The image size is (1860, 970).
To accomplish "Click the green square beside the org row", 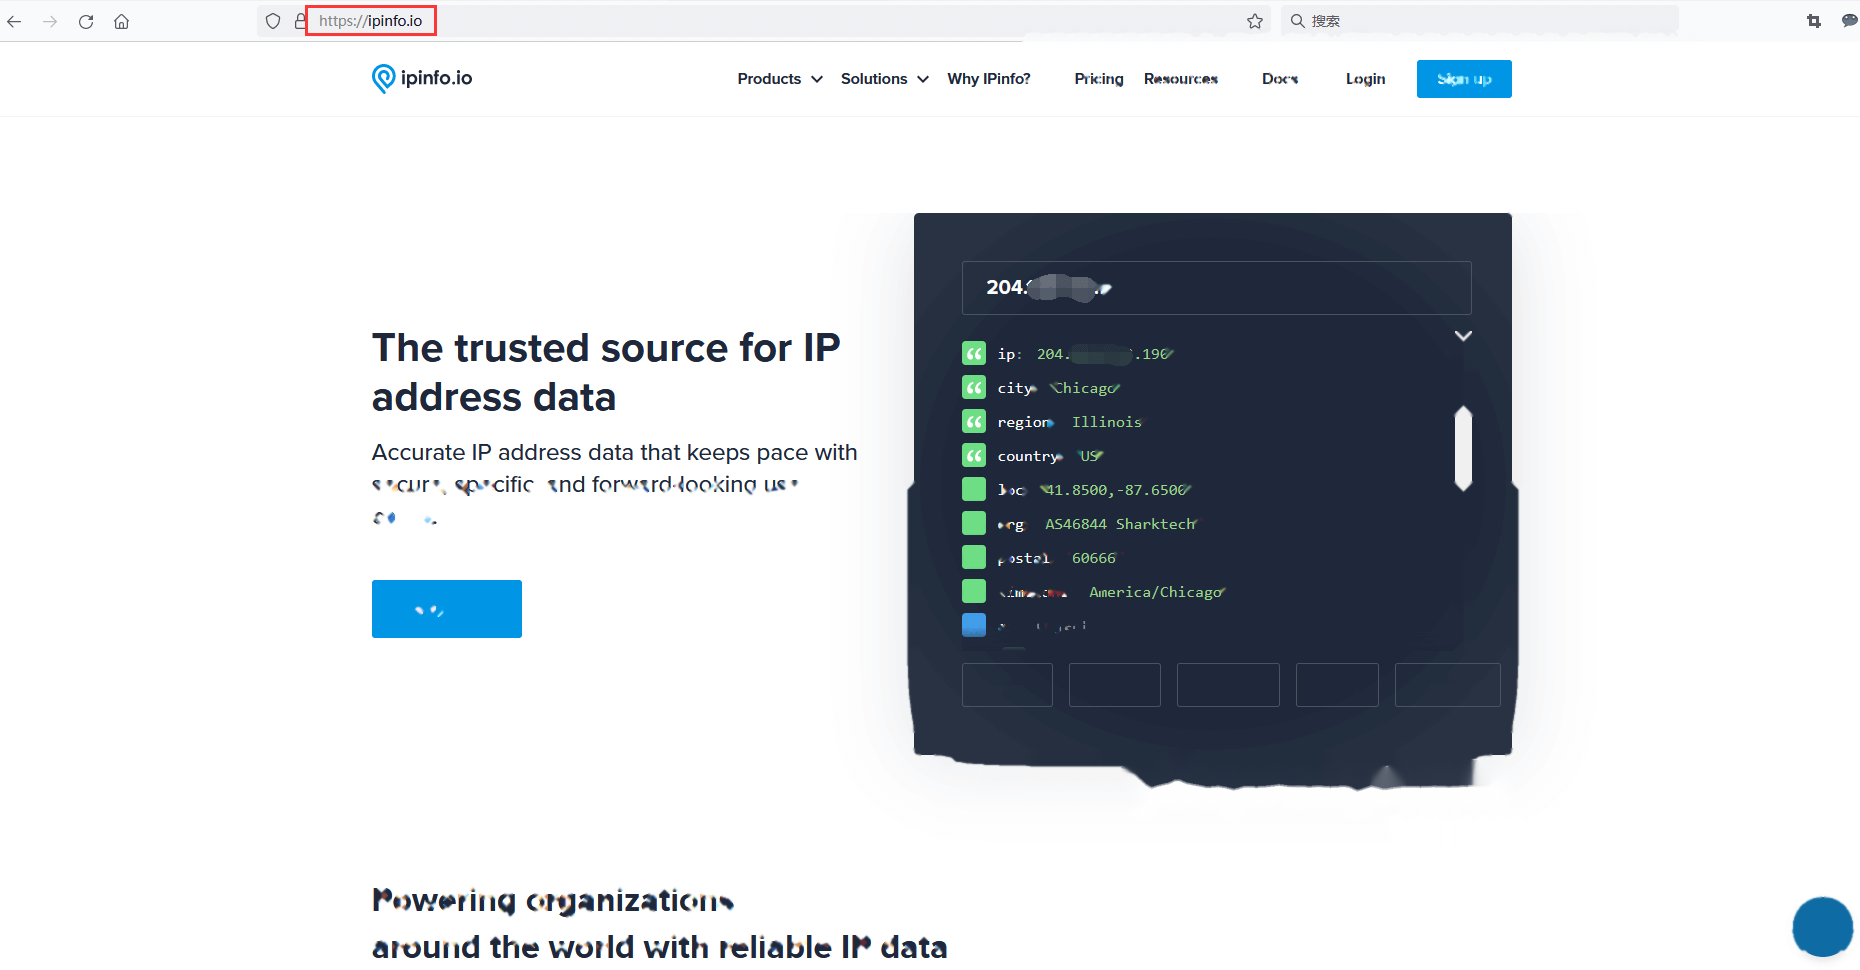I will (x=974, y=523).
